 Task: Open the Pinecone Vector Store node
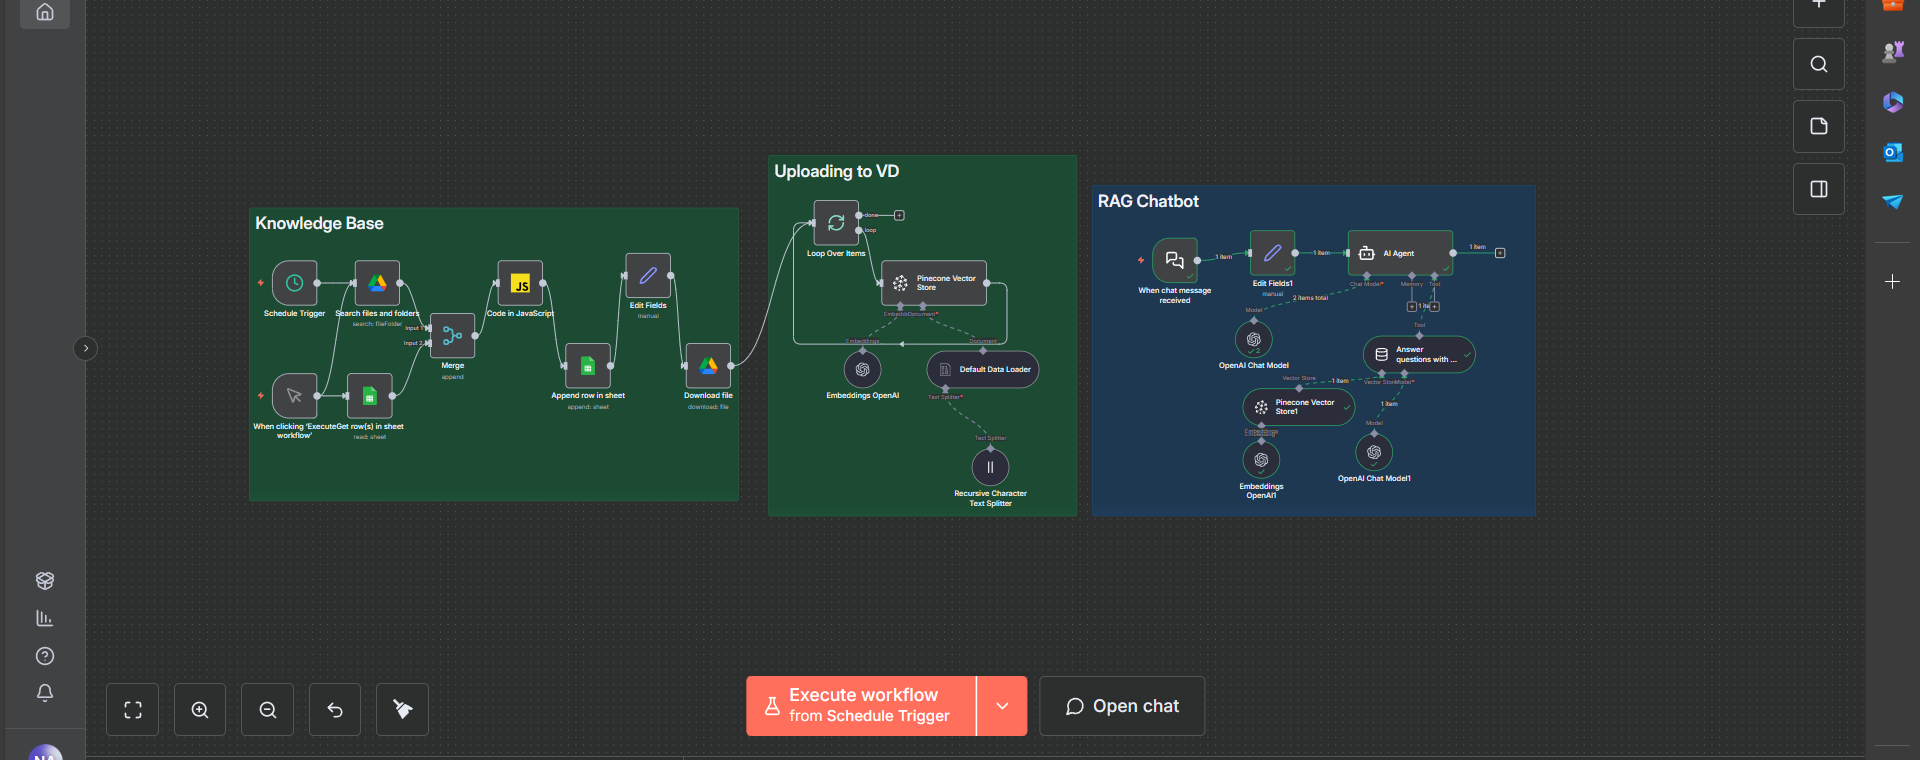[934, 283]
